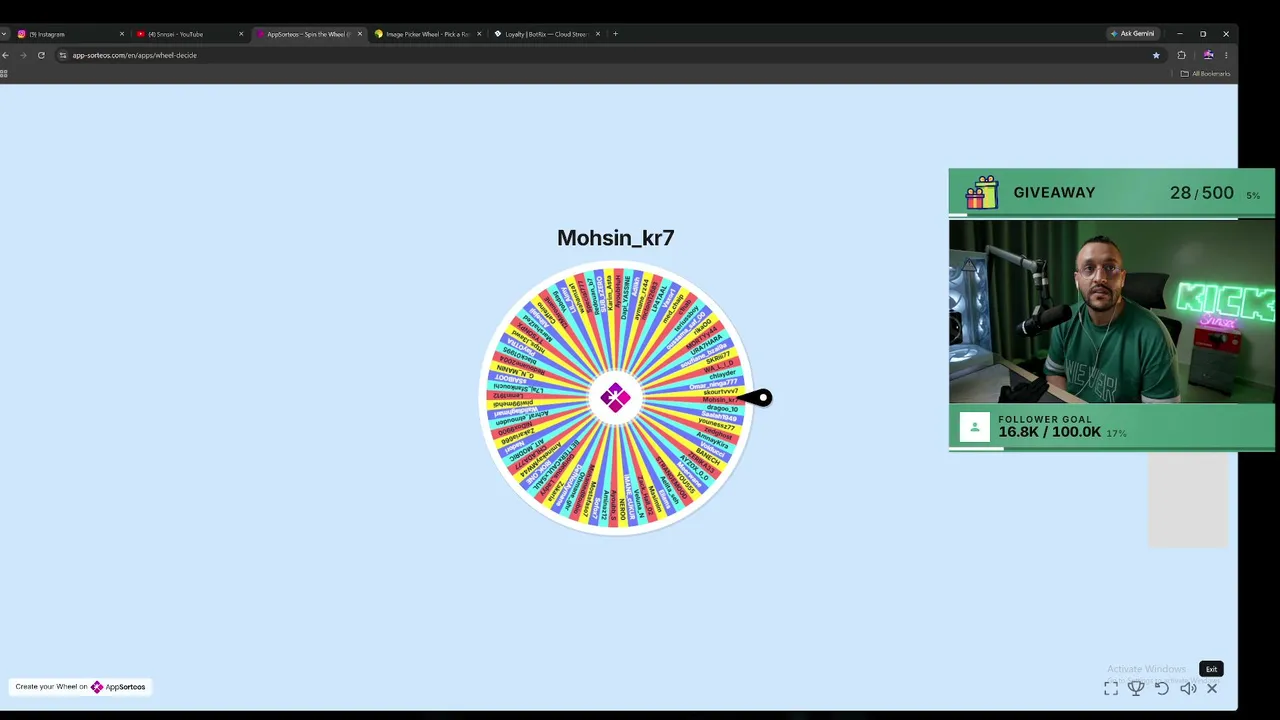The width and height of the screenshot is (1280, 720).
Task: Switch to the Image Picker Wheel tab
Action: pos(428,34)
